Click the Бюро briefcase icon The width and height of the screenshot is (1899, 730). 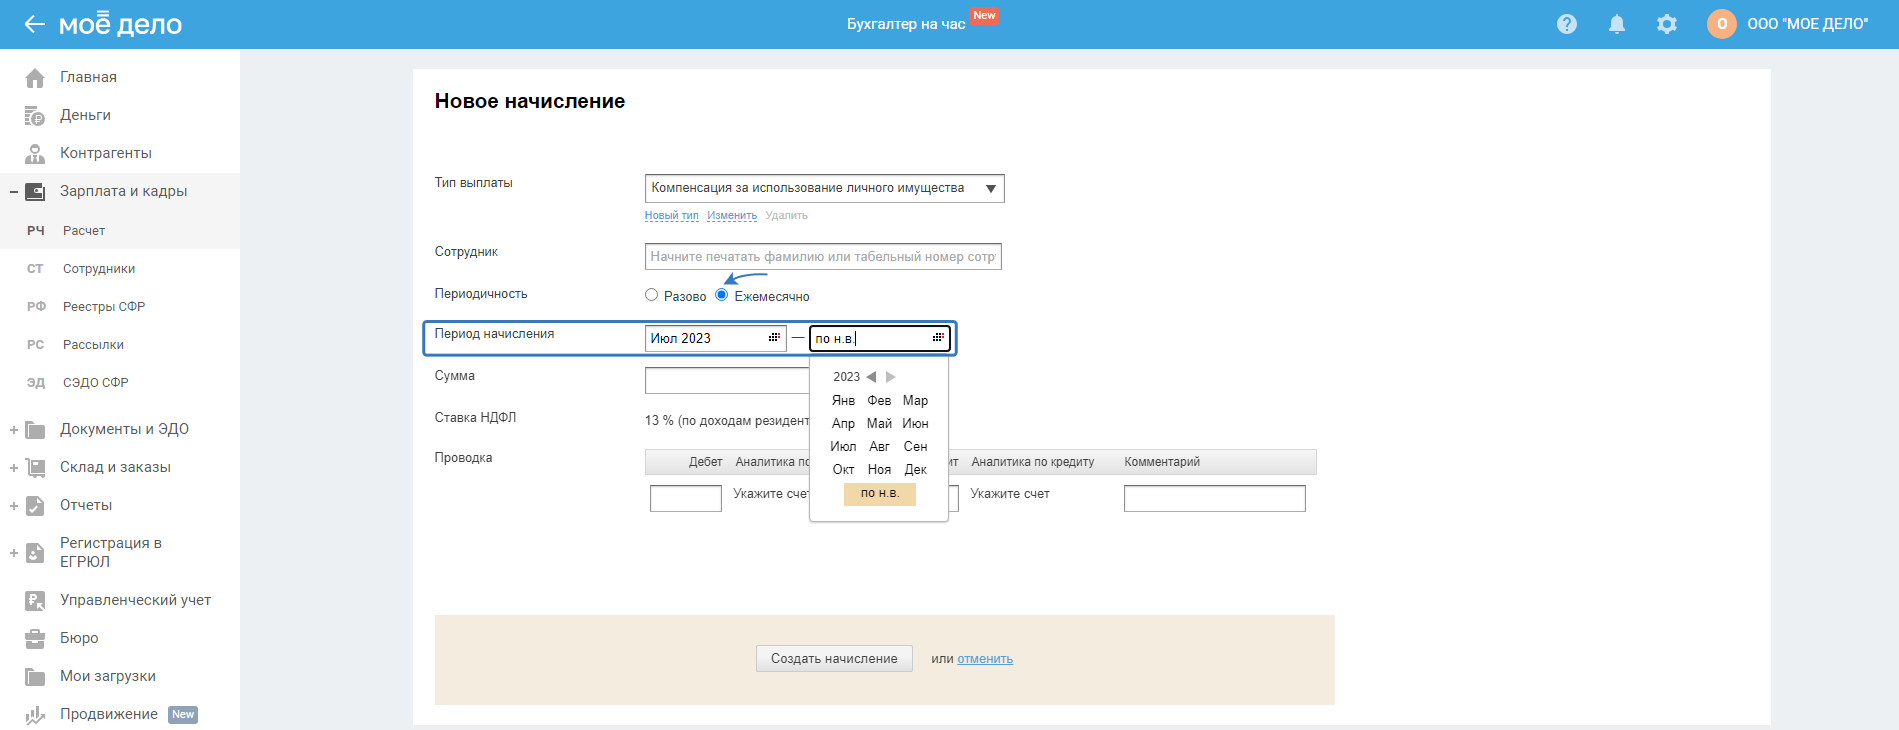35,639
